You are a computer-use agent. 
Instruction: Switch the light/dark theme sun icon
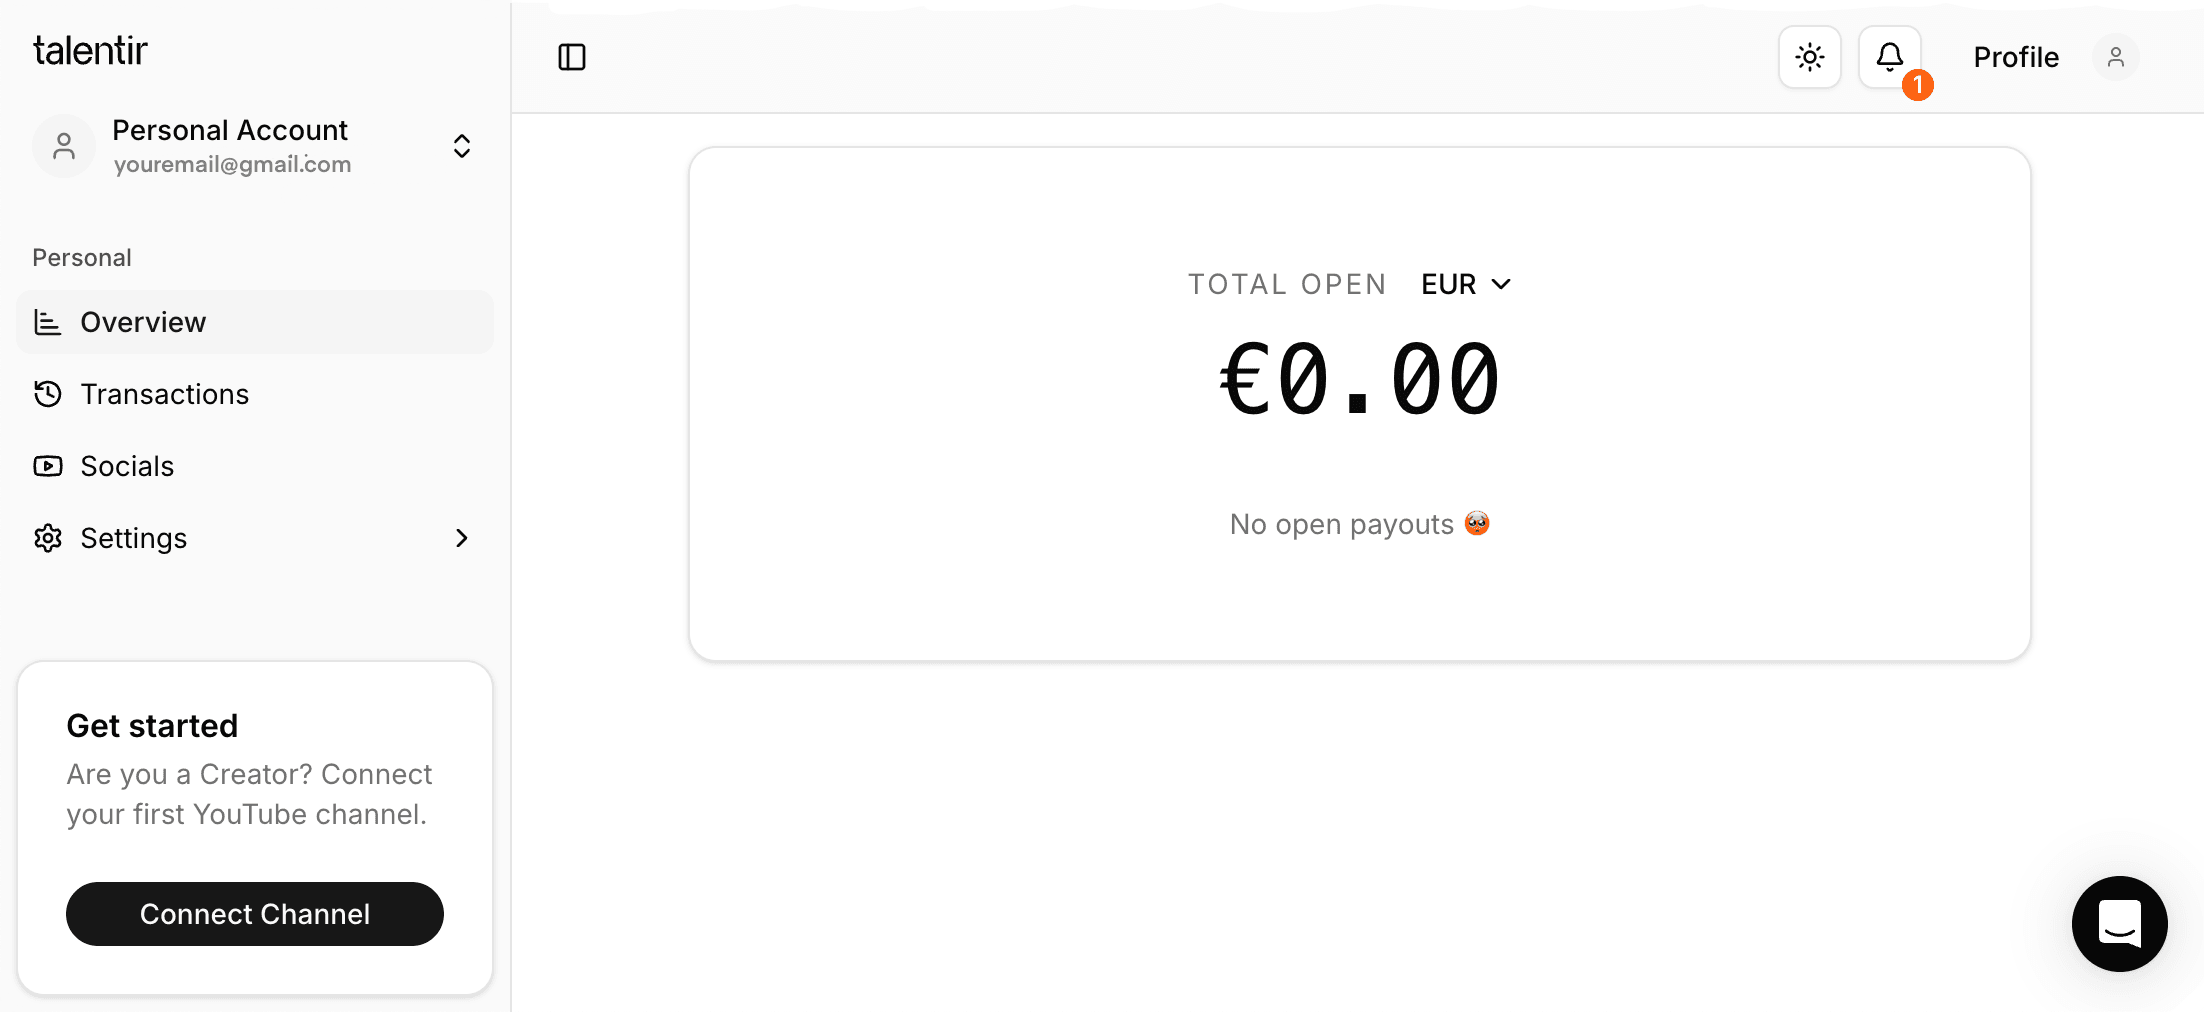tap(1809, 57)
